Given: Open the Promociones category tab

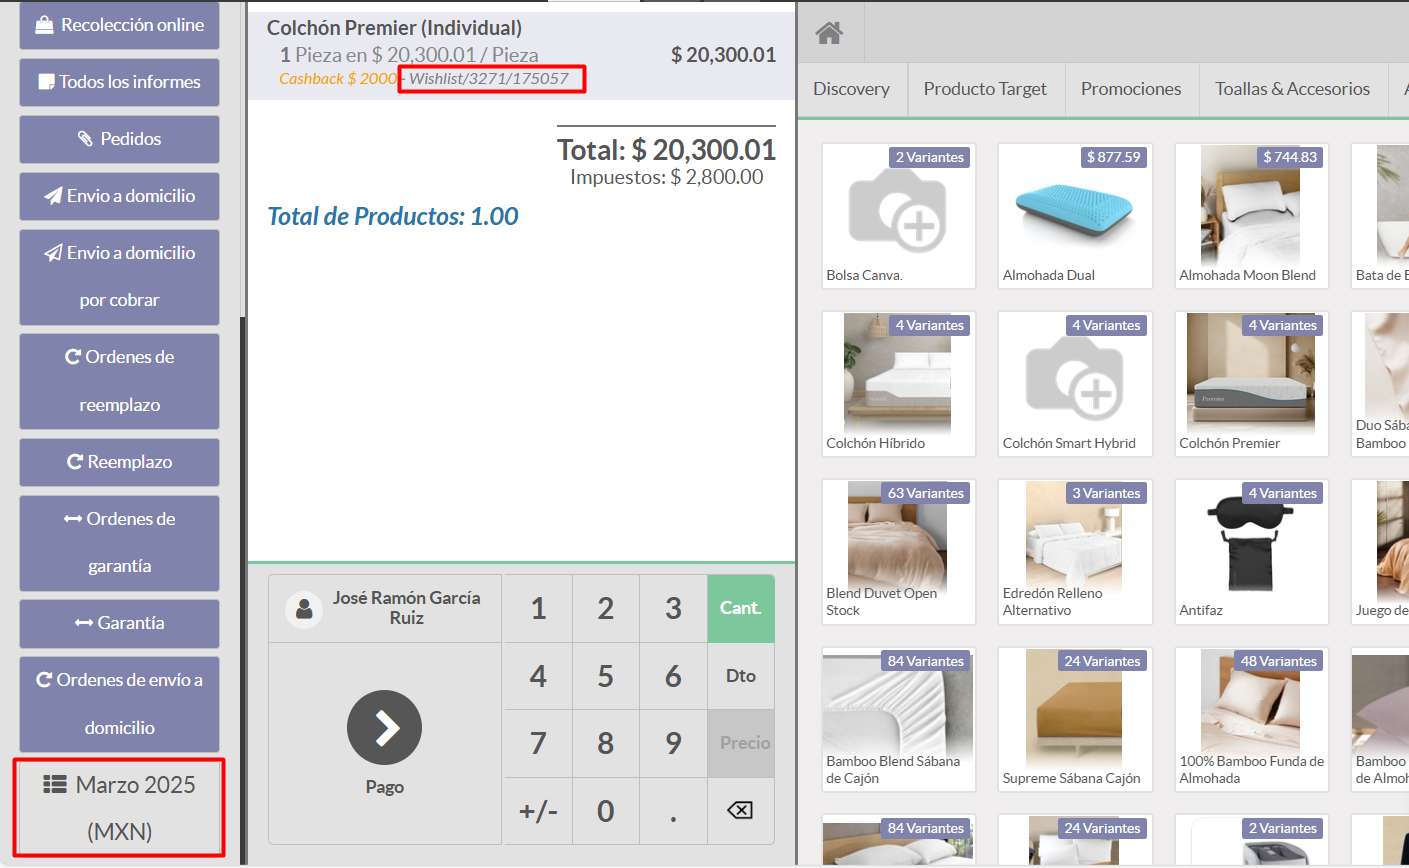Looking at the screenshot, I should (1131, 89).
